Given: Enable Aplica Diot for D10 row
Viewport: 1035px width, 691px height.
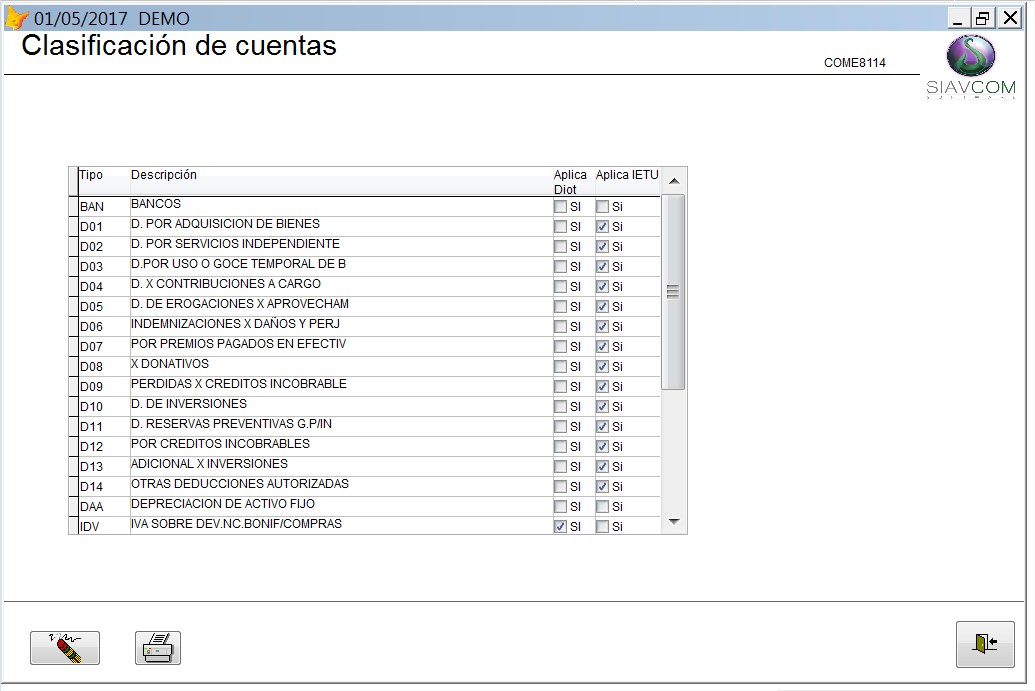Looking at the screenshot, I should [560, 407].
